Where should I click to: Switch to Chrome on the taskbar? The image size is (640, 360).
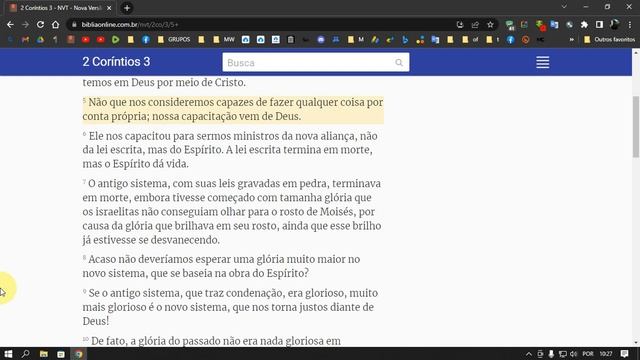(x=78, y=354)
